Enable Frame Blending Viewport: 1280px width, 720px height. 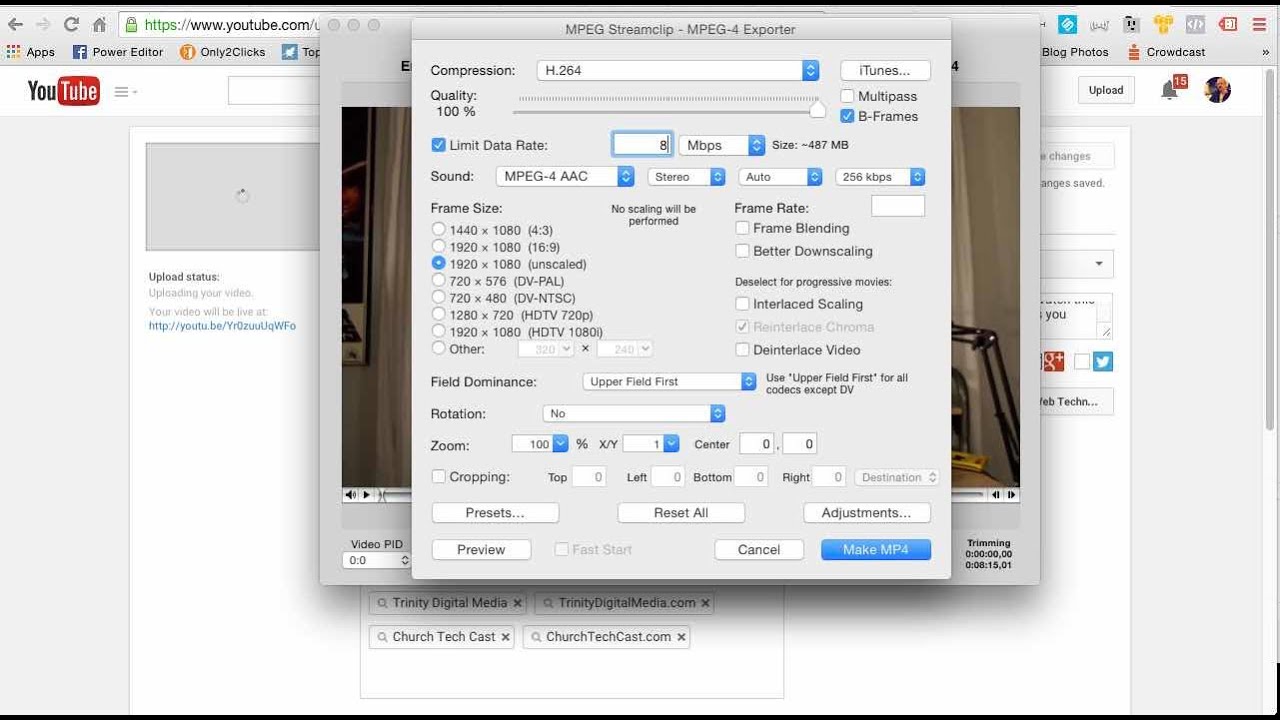742,228
